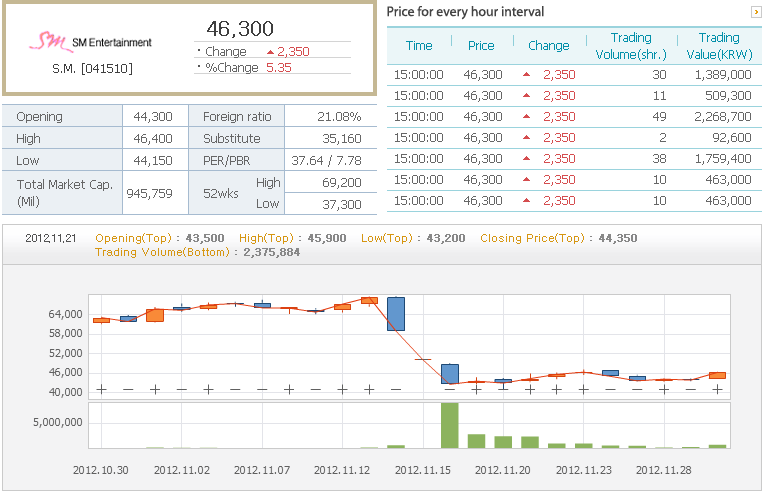Click Trading Volume(Bottom) value 2,375,884
Viewport: 773px width, 503px height.
tap(272, 252)
